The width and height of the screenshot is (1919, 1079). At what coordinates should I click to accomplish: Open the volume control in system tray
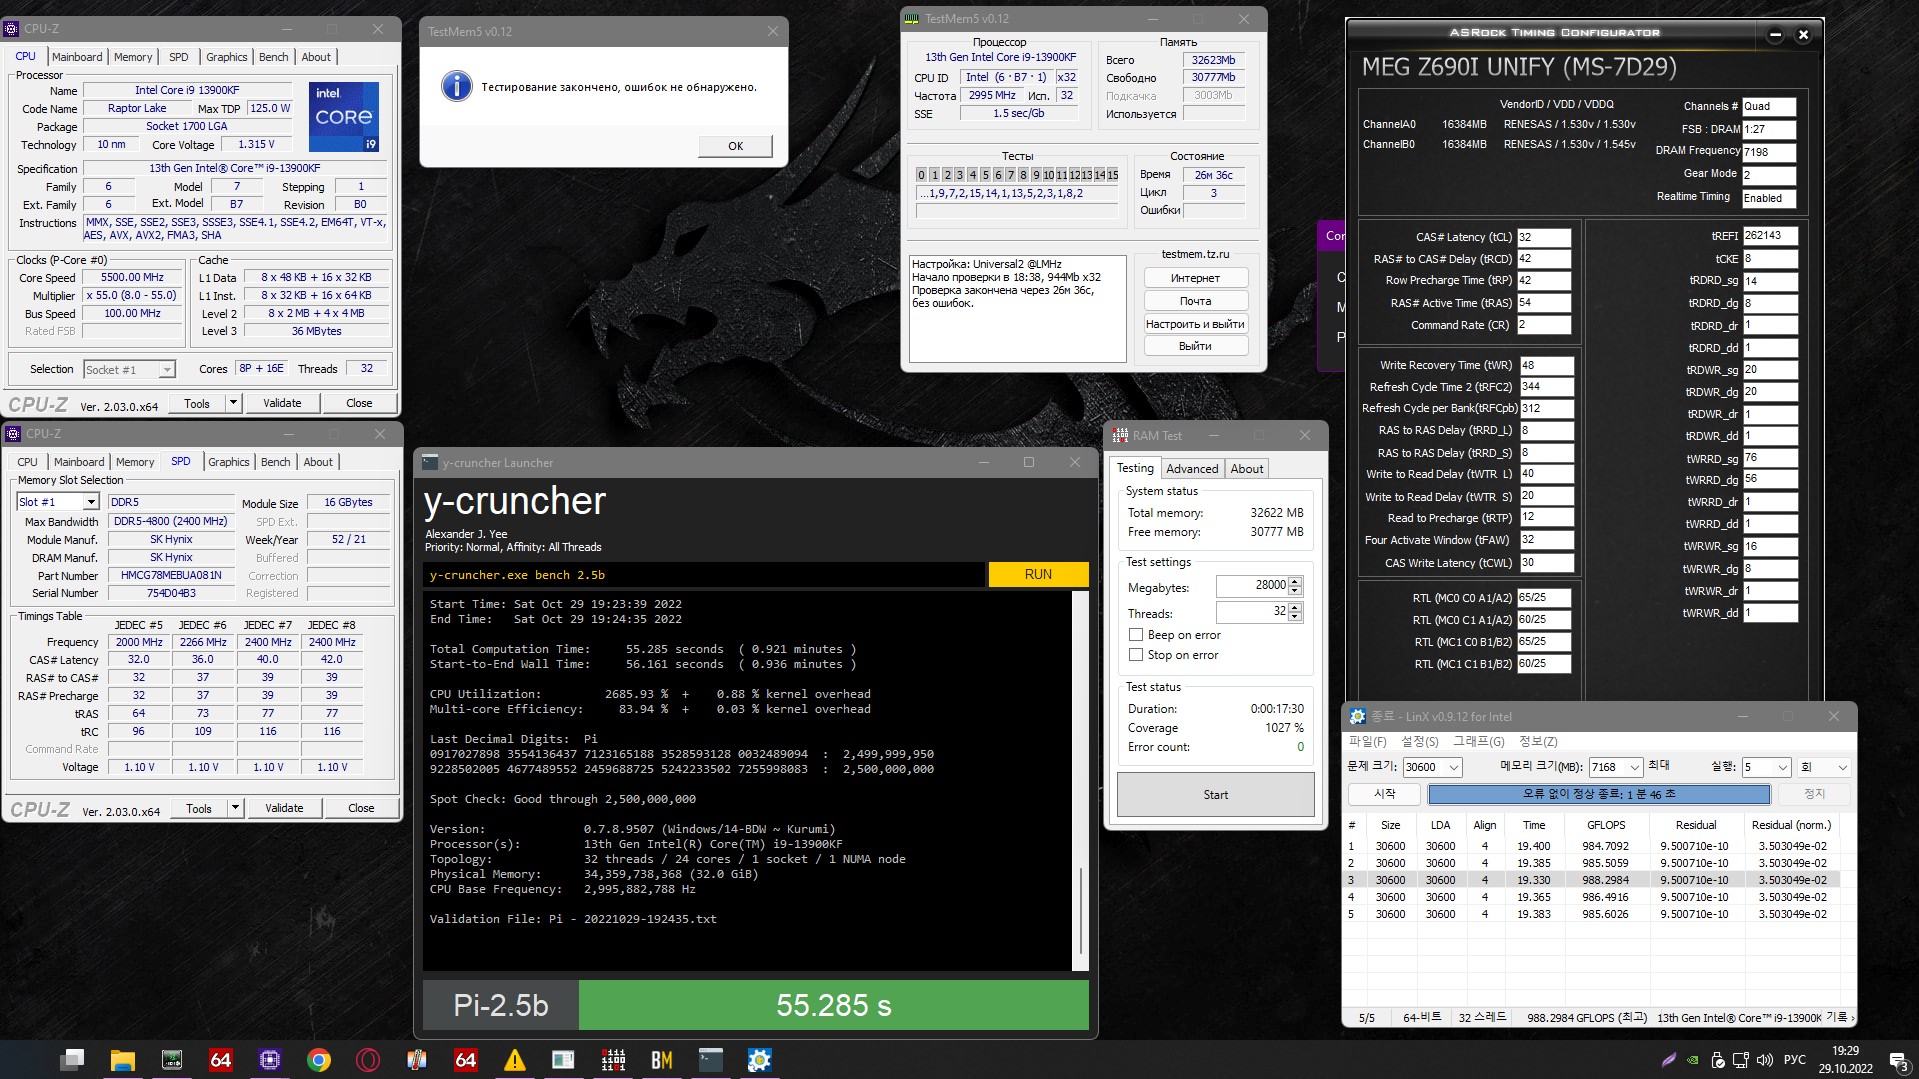pos(1764,1060)
